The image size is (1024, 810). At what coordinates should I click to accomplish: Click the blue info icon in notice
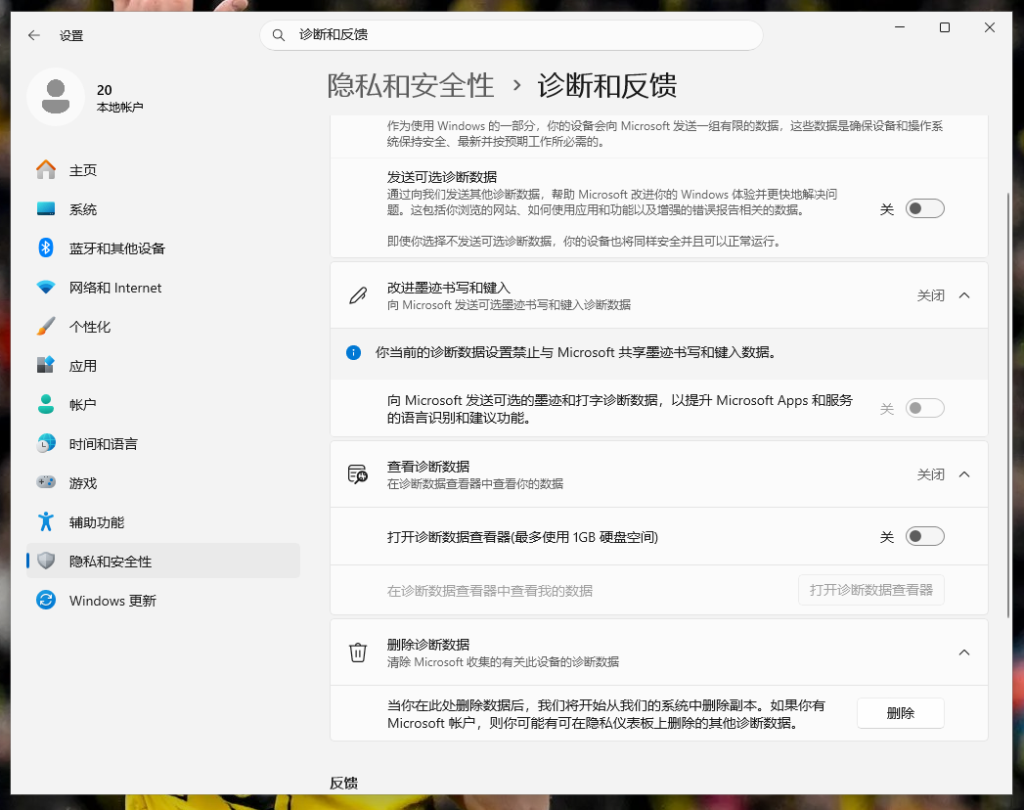[353, 353]
